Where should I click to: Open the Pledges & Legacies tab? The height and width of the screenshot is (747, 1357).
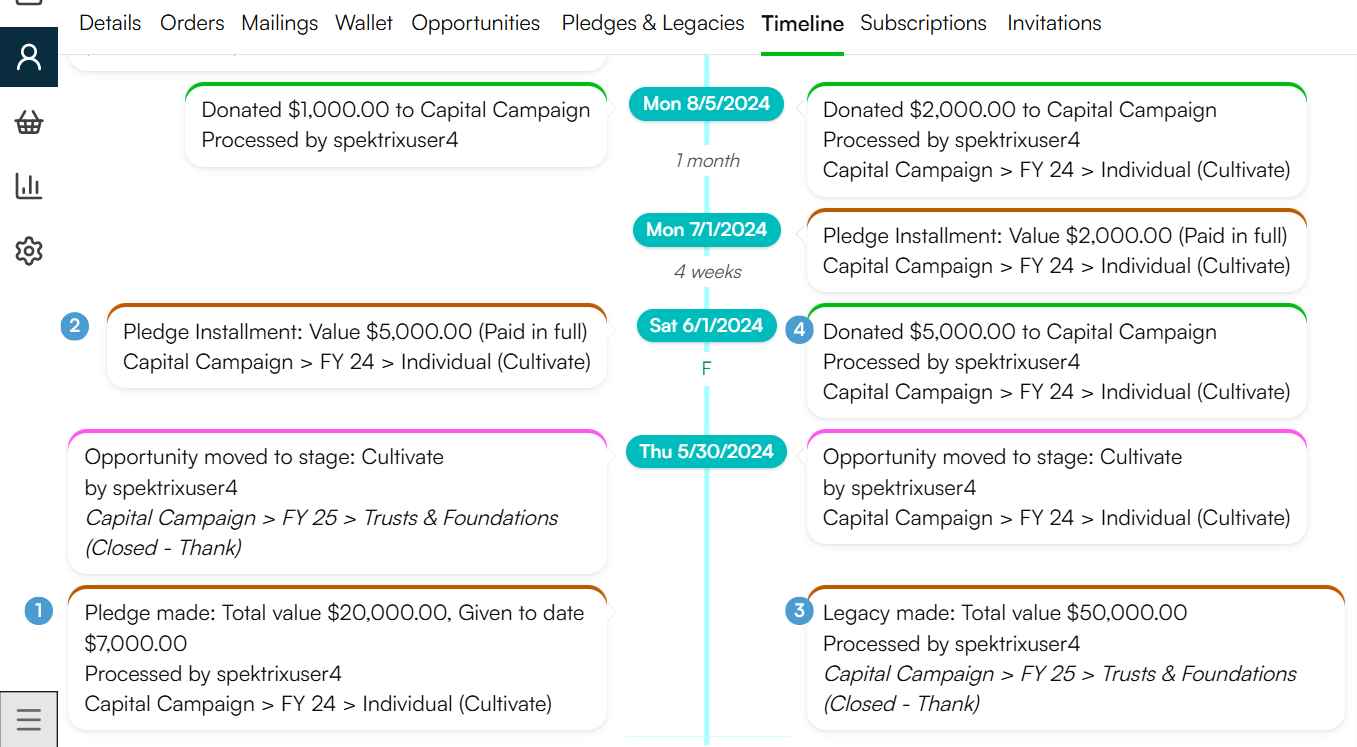[653, 23]
